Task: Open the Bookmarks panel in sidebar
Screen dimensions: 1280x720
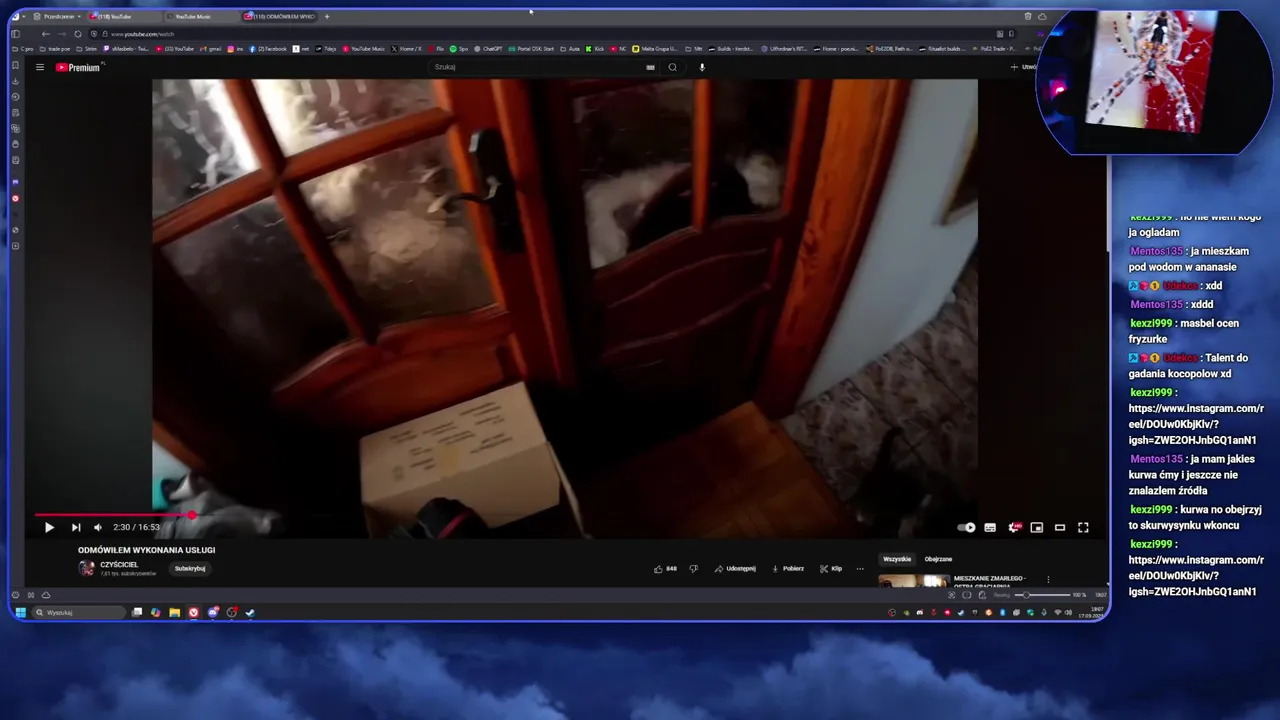Action: click(15, 65)
